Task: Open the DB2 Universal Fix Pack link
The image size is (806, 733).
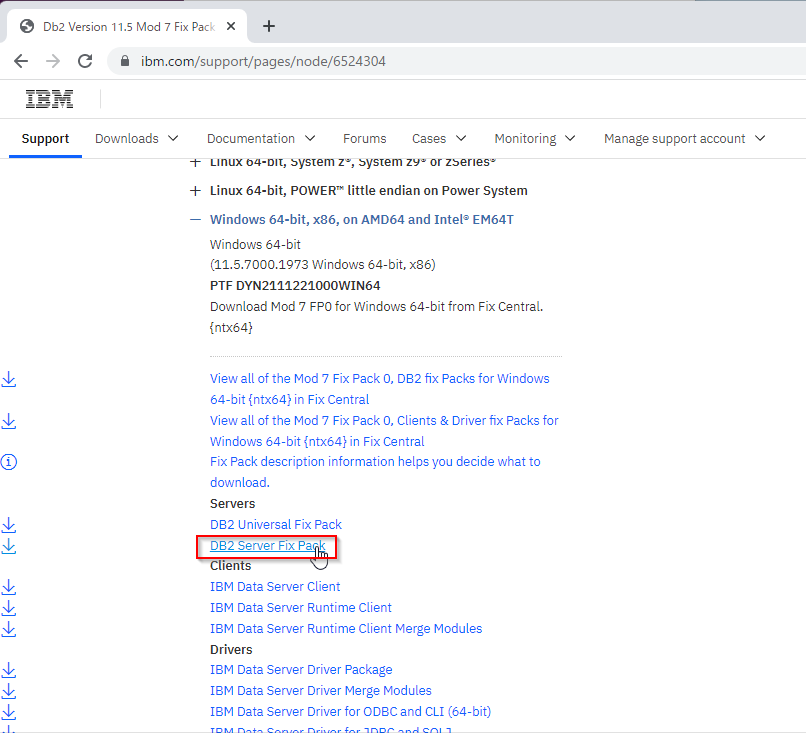Action: [275, 524]
